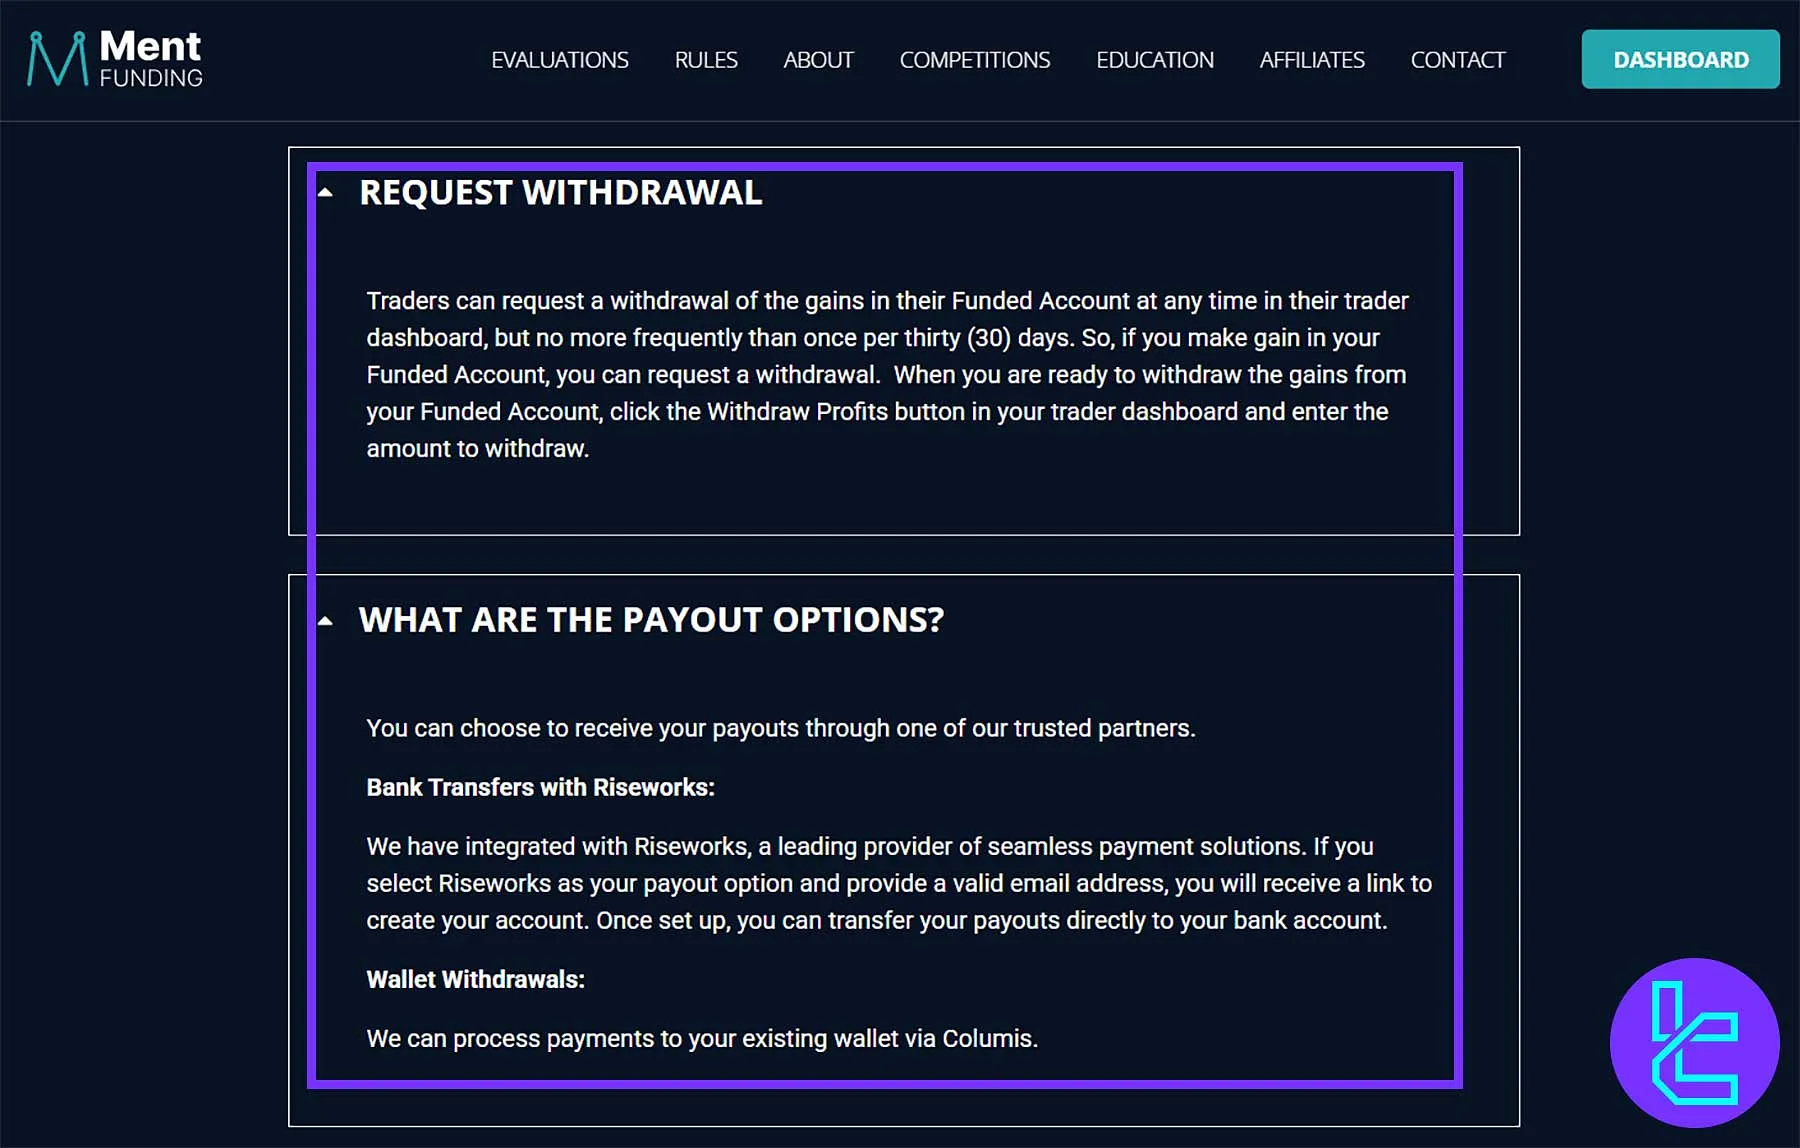The height and width of the screenshot is (1148, 1800).
Task: Navigate to Competitions
Action: pos(974,60)
